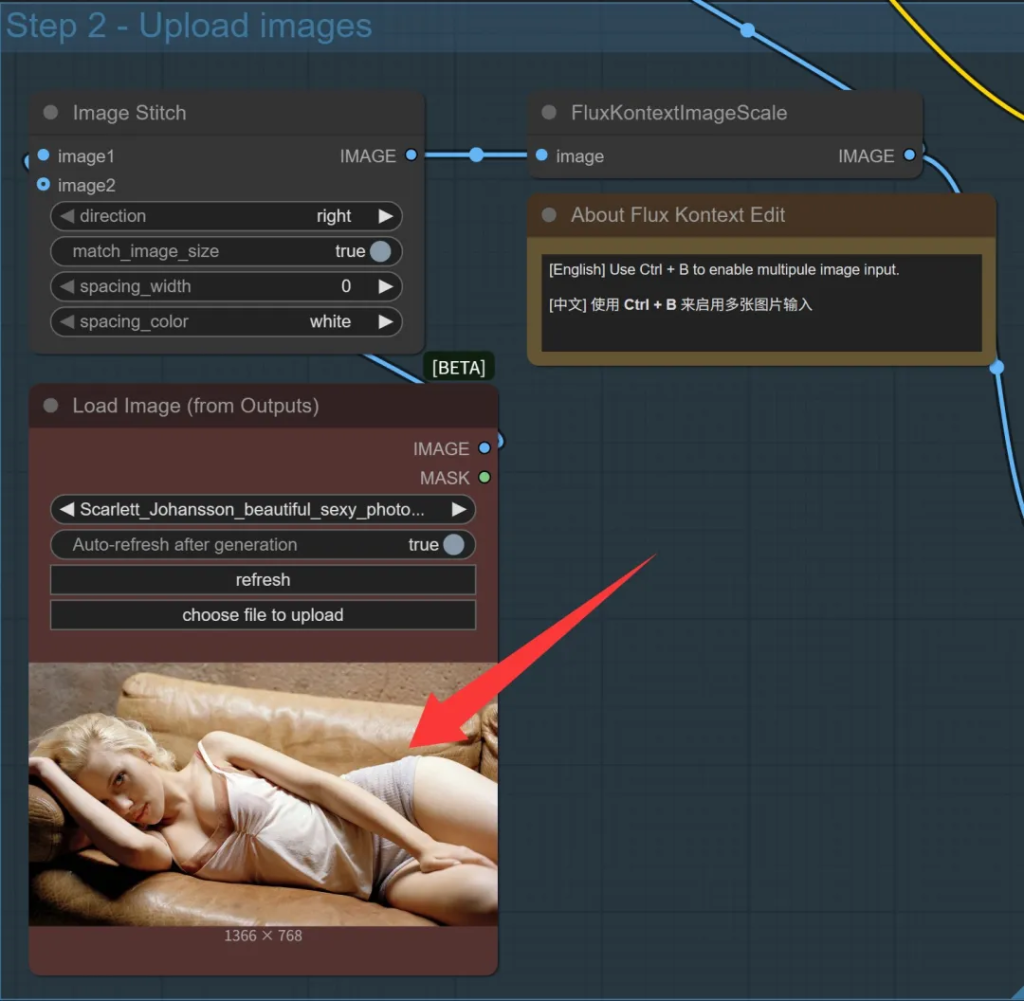Click the image2 input socket
Viewport: 1024px width, 1001px height.
point(43,185)
